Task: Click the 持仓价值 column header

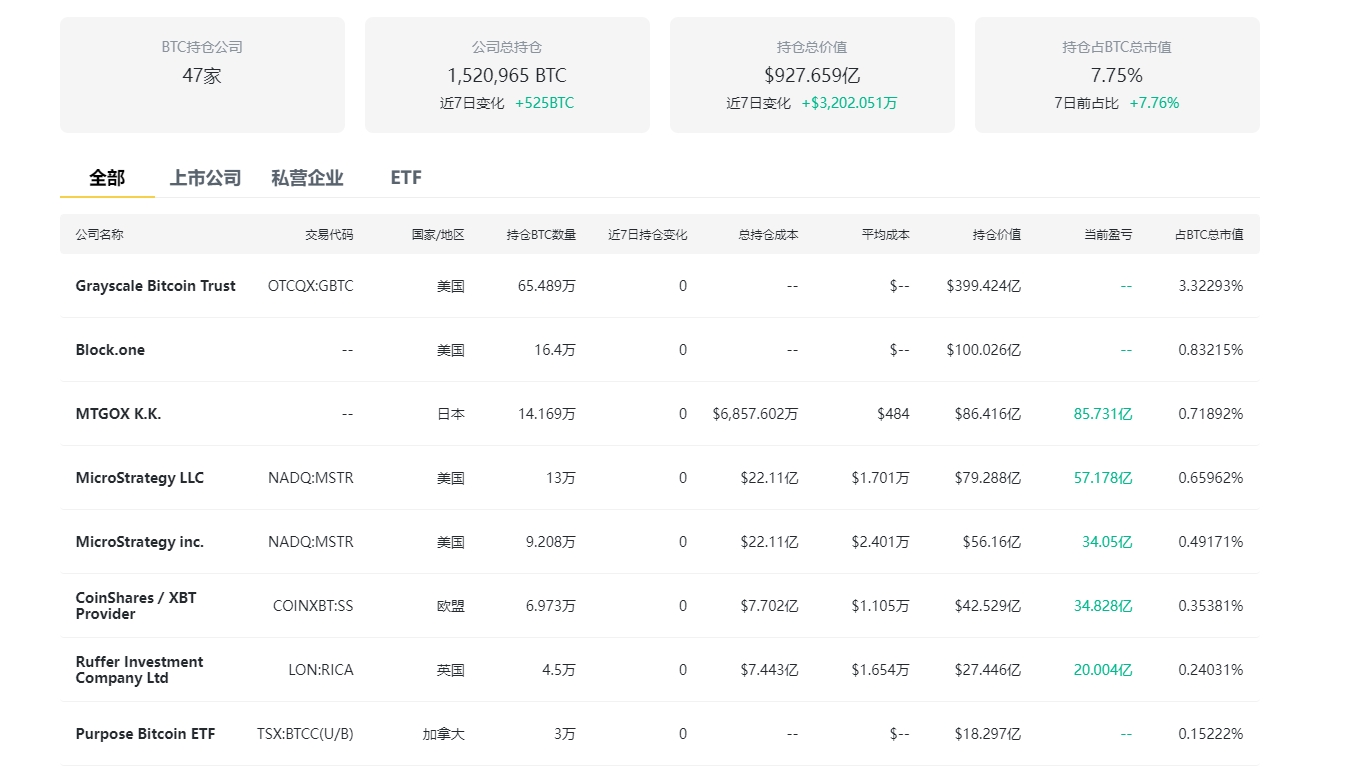Action: tap(997, 235)
